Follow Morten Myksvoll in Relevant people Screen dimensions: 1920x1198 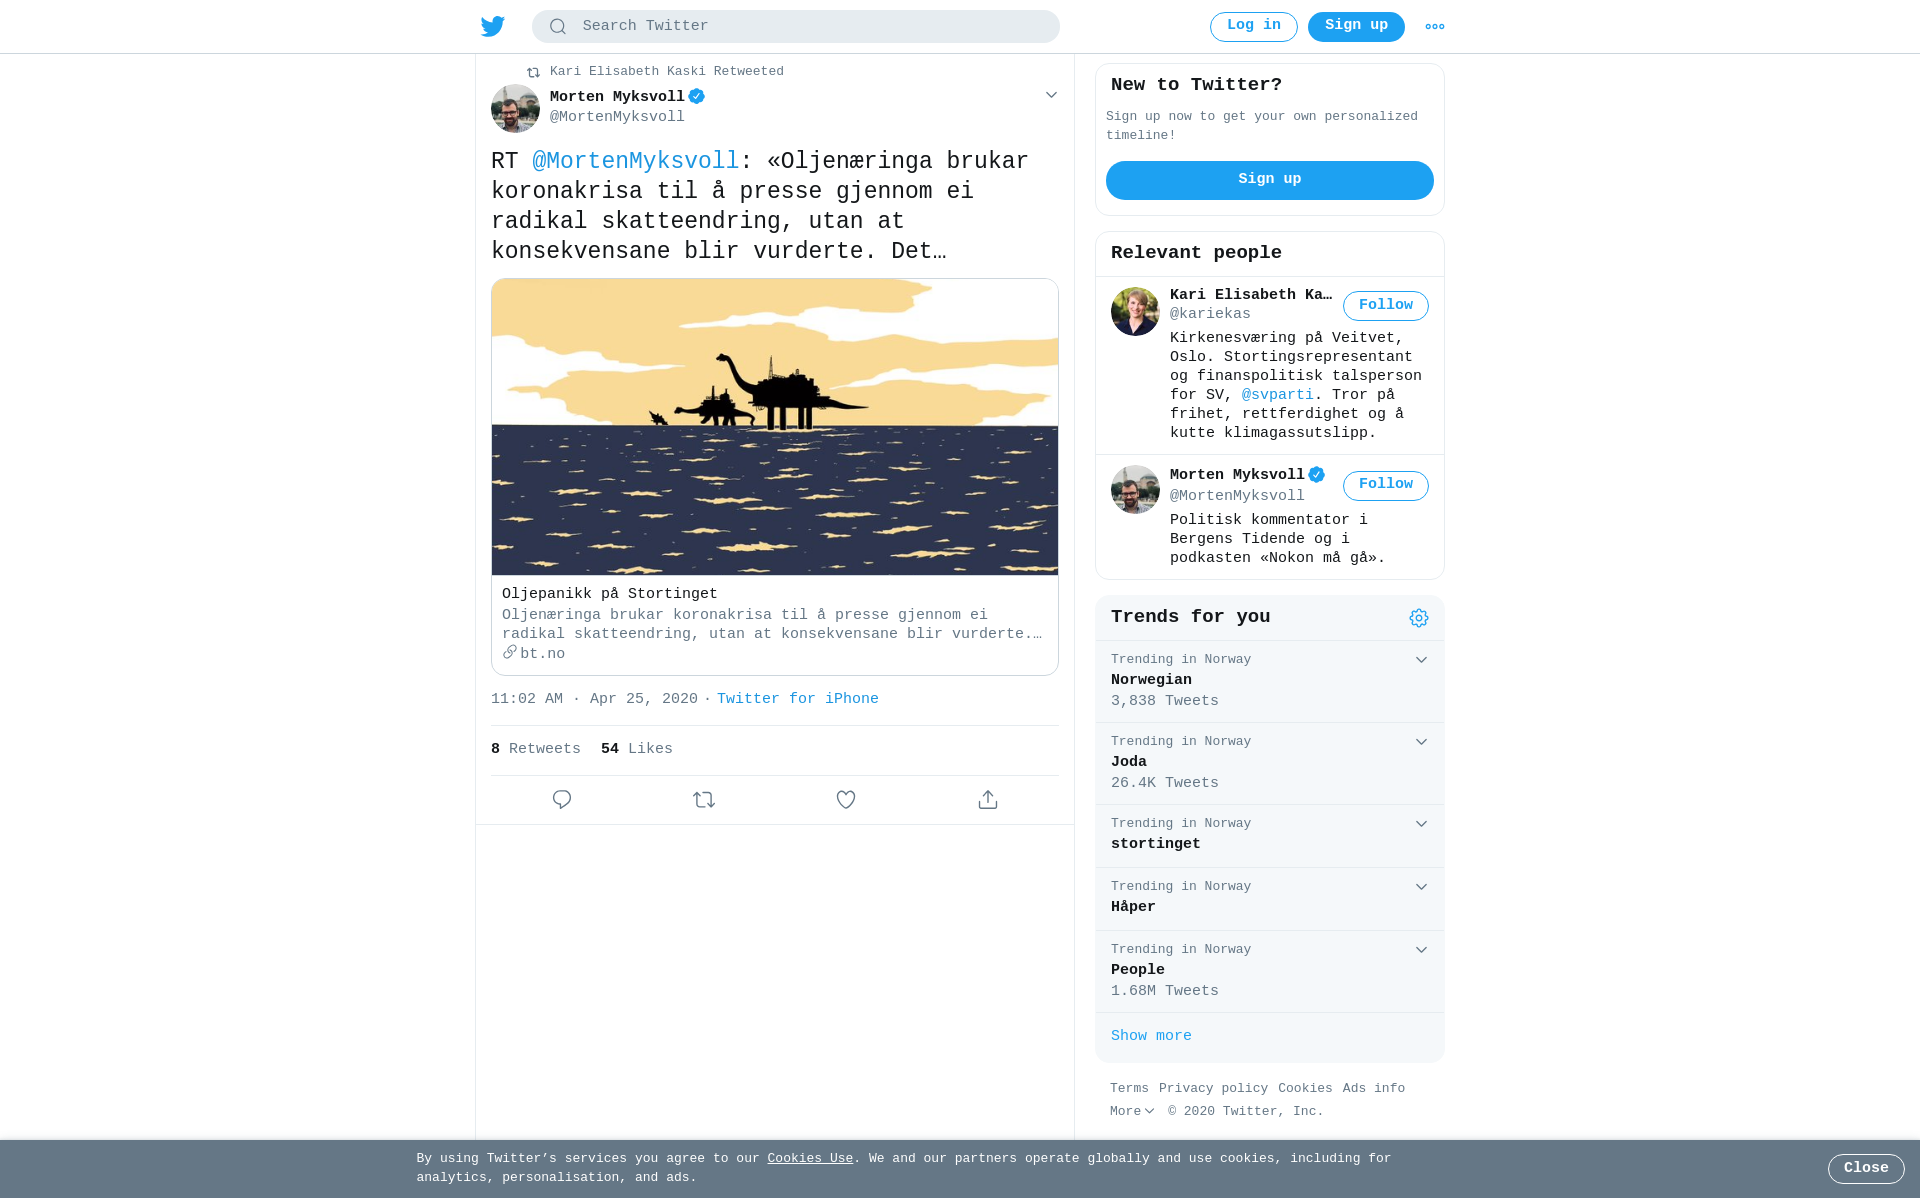[x=1385, y=485]
